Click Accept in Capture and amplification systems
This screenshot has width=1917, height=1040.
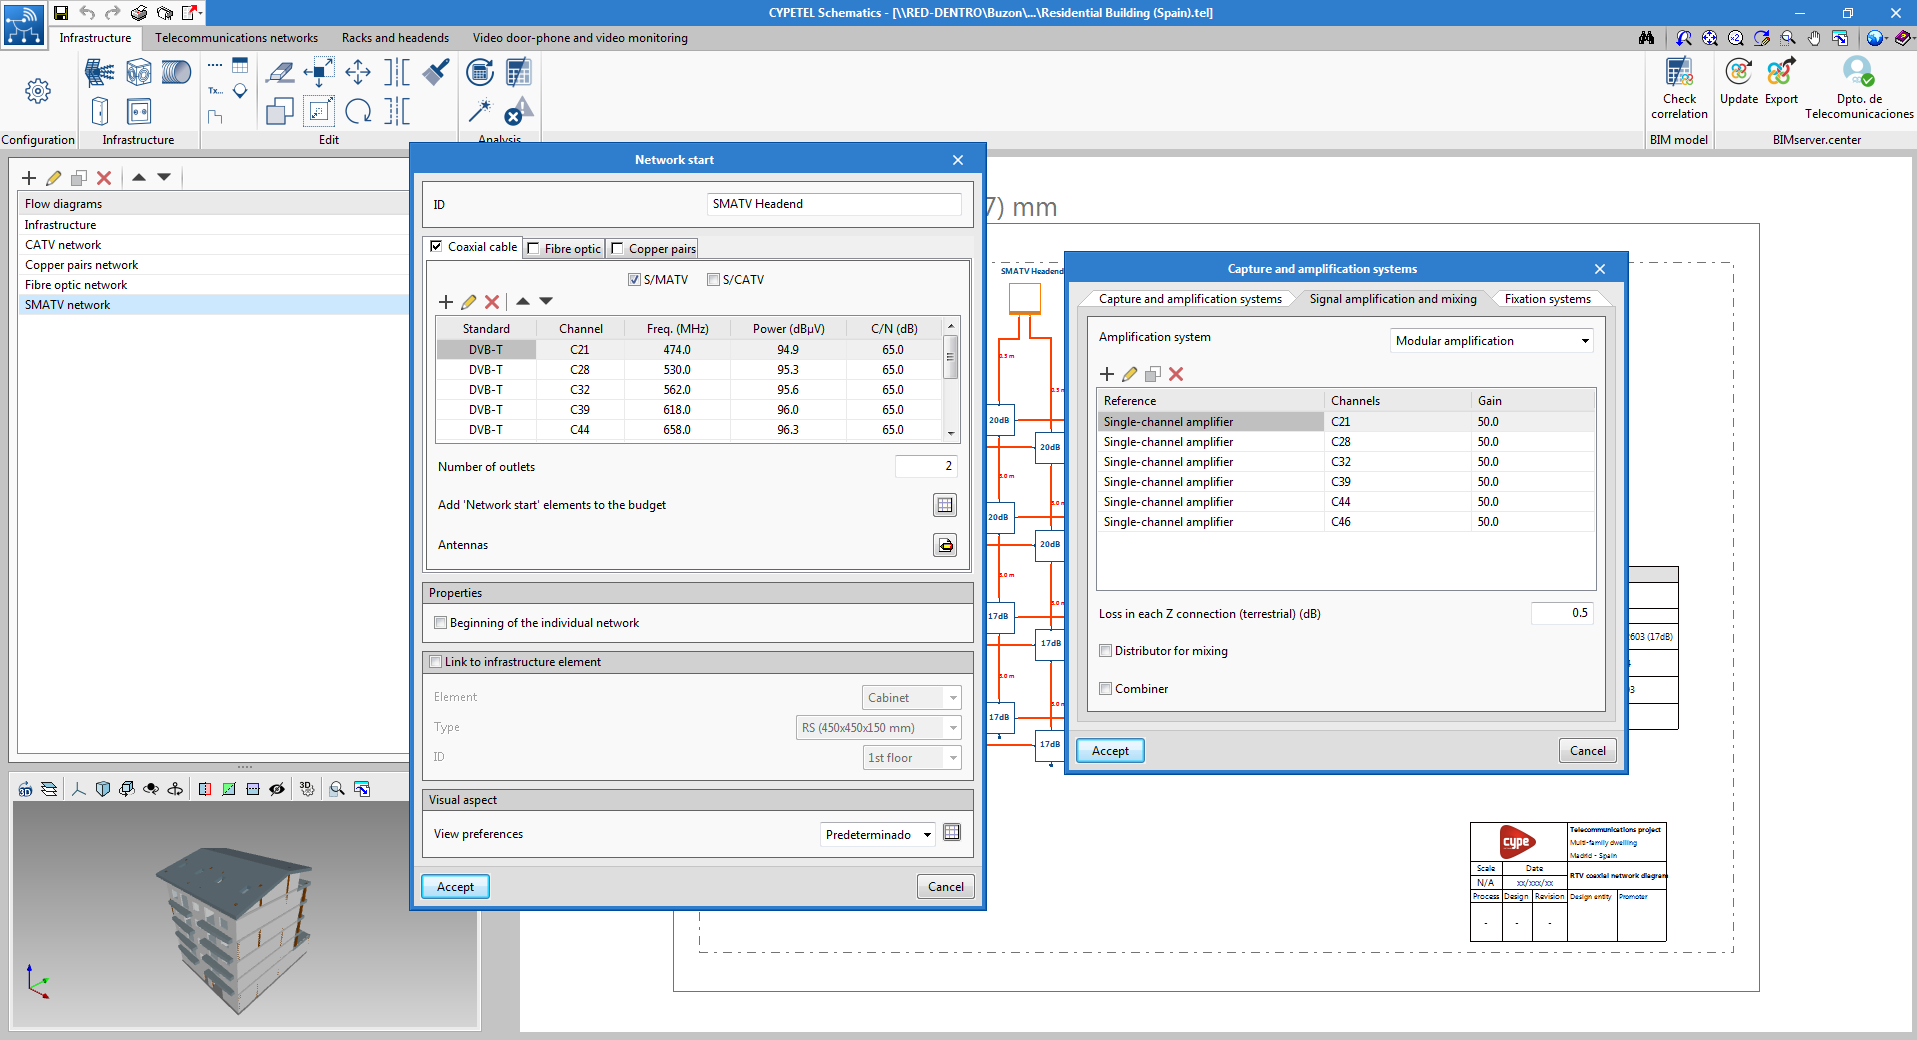click(x=1110, y=751)
